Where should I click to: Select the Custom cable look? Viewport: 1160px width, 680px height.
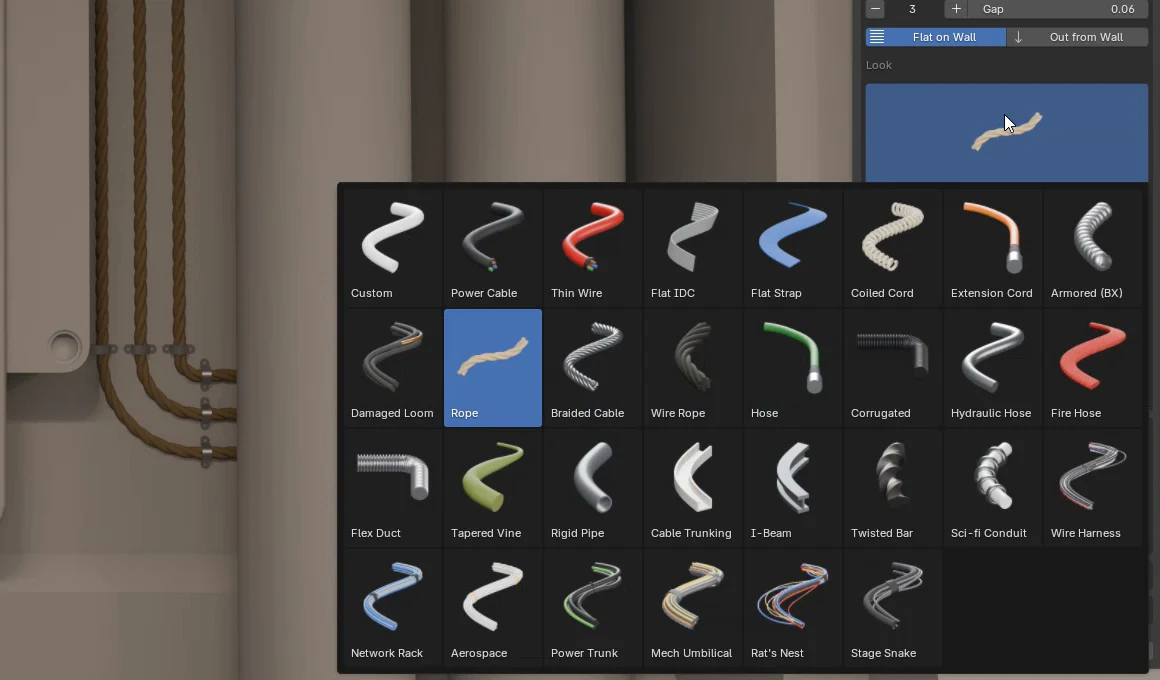point(393,248)
